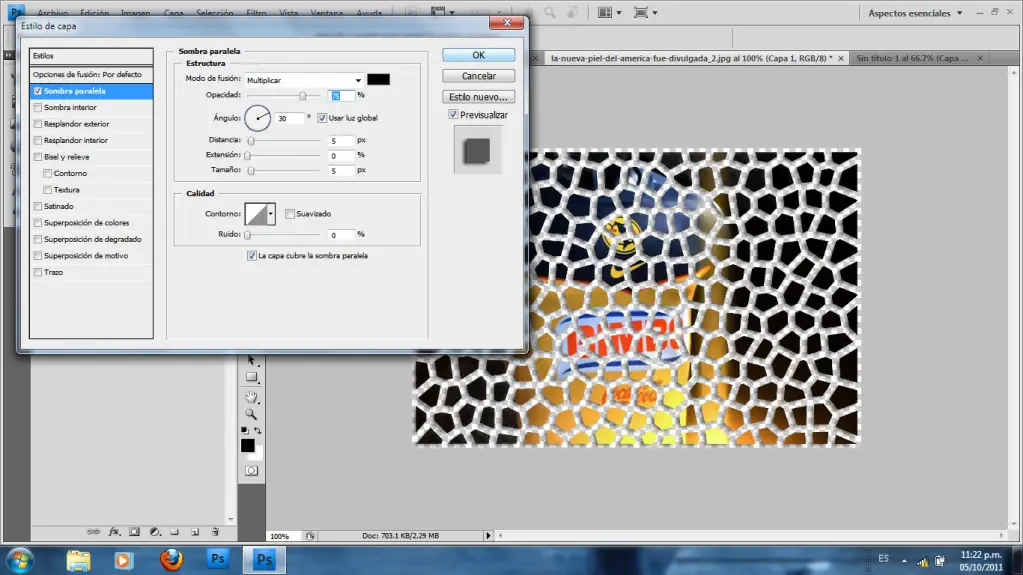Image resolution: width=1023 pixels, height=575 pixels.
Task: Launch Windows Media Player from taskbar
Action: tap(123, 560)
